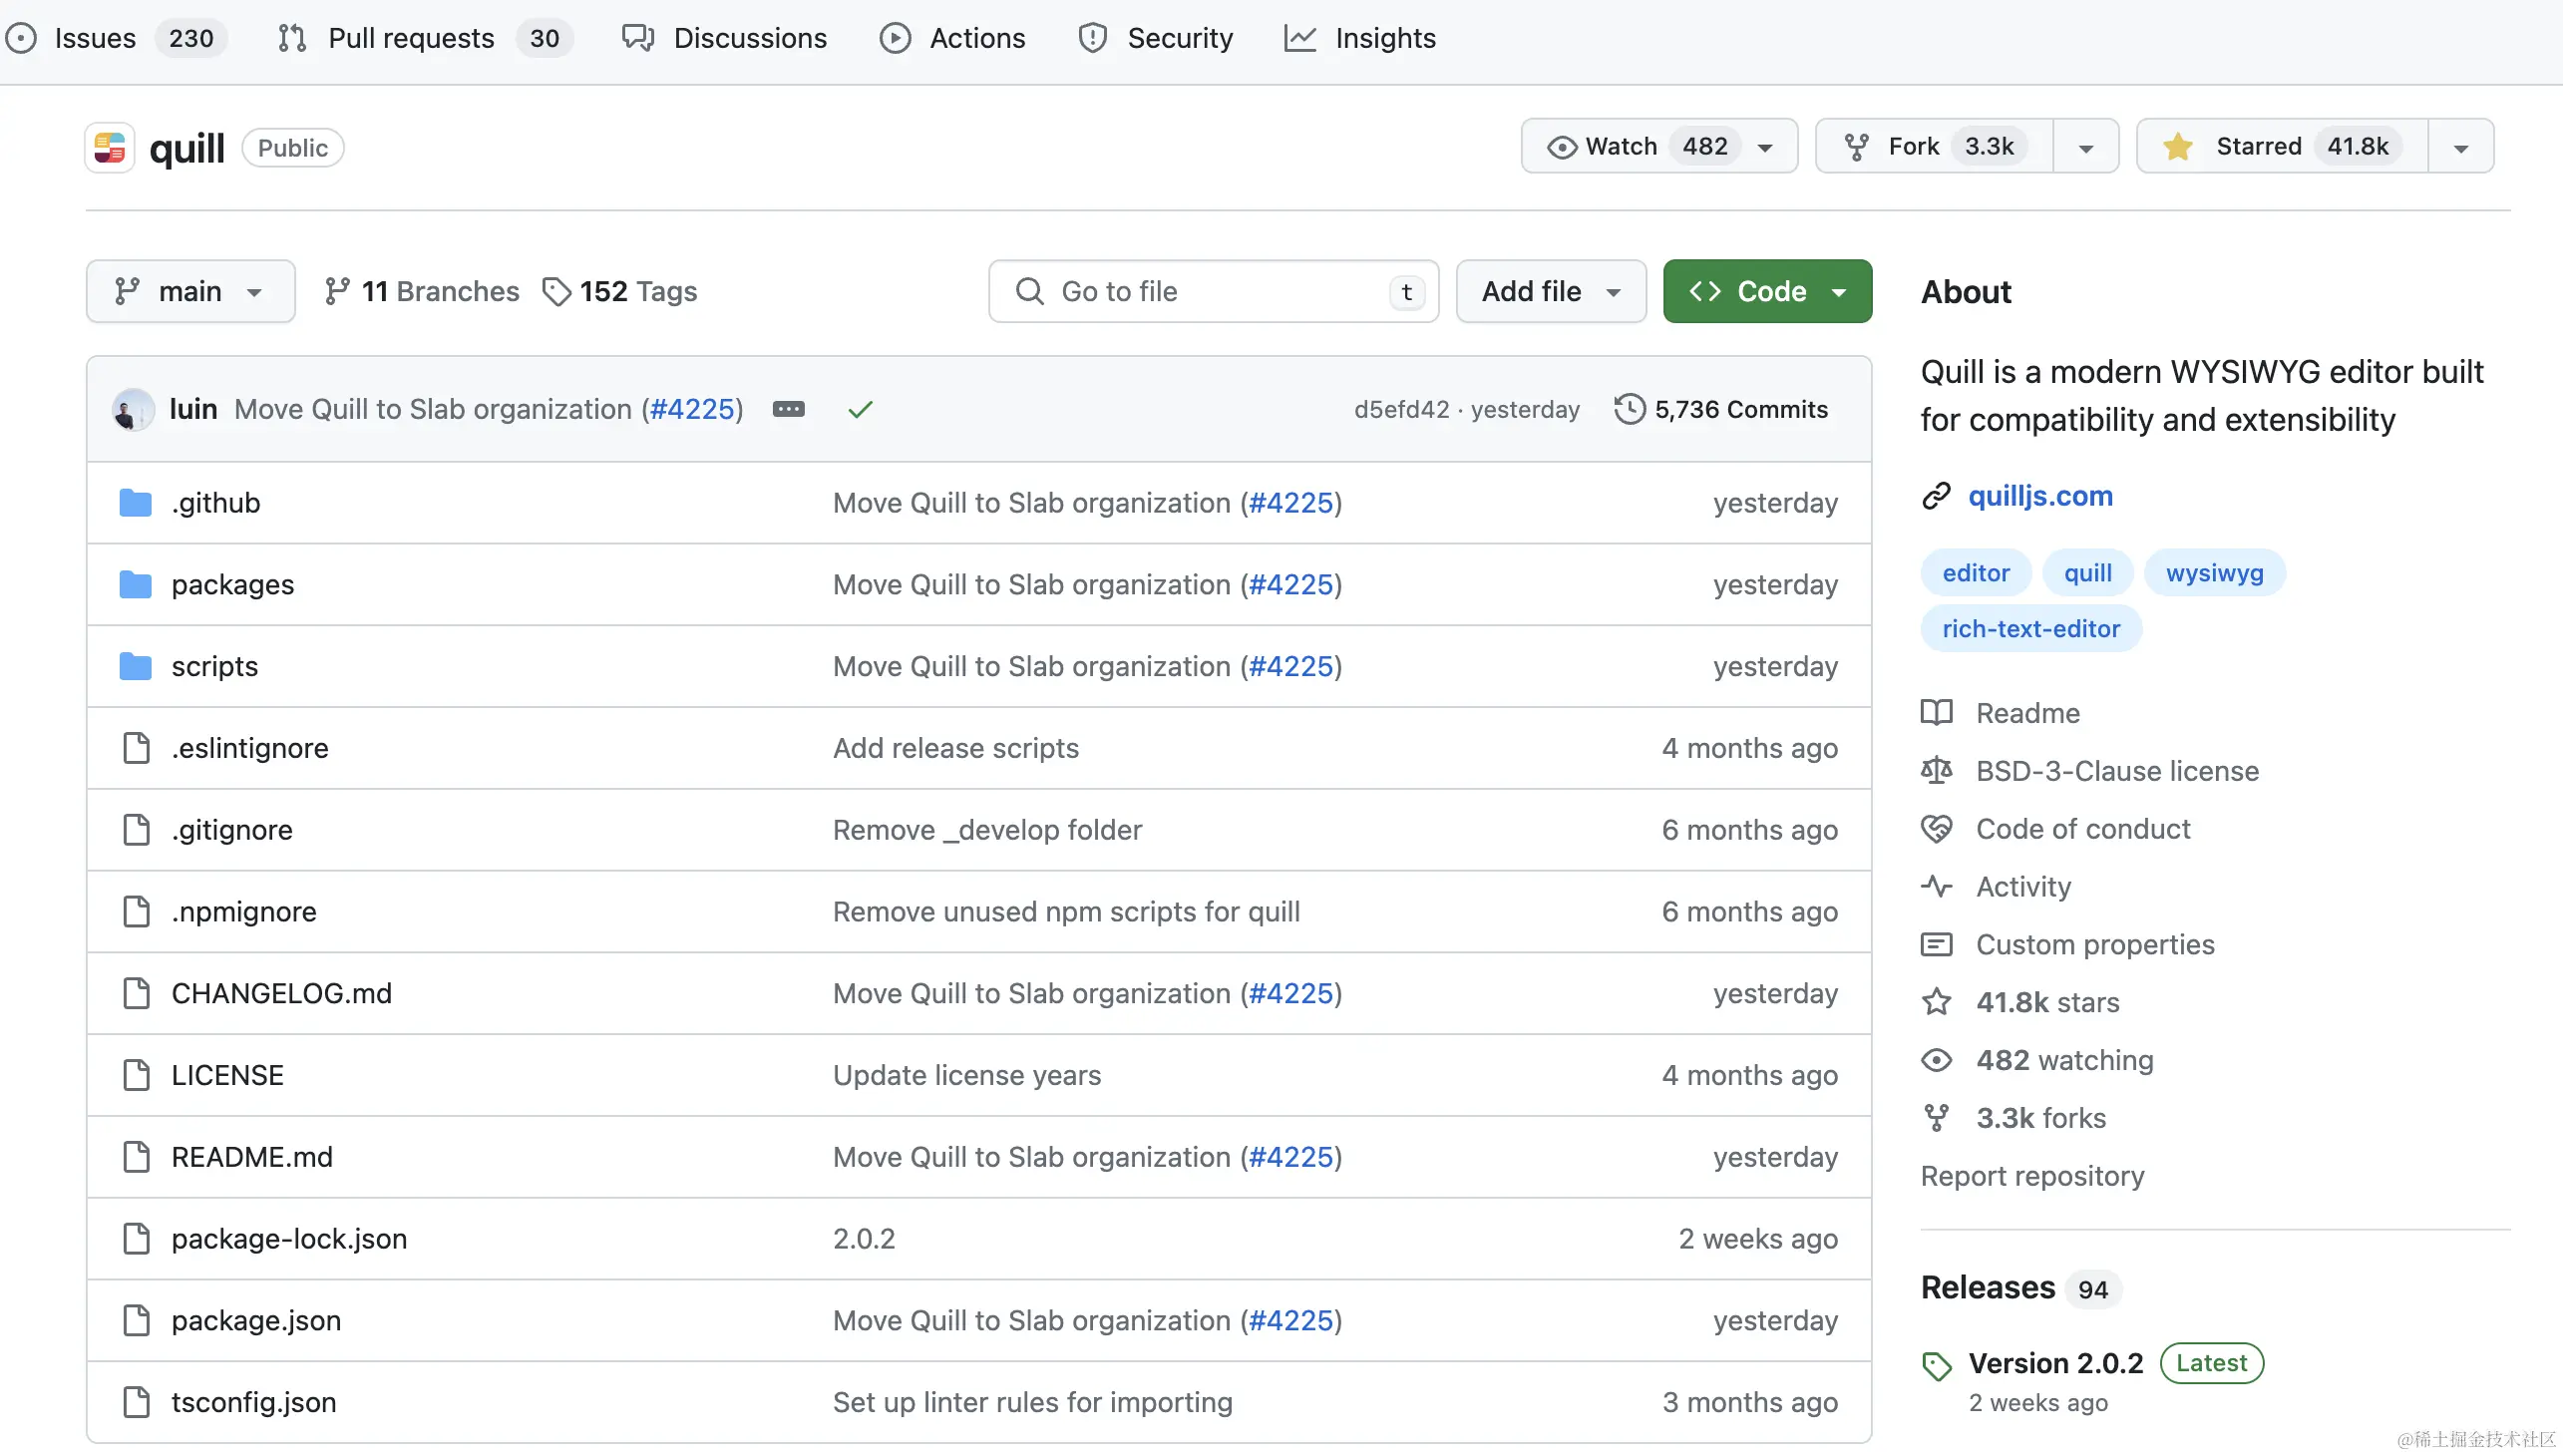
Task: Click the green checkmark commit status icon
Action: (x=860, y=409)
